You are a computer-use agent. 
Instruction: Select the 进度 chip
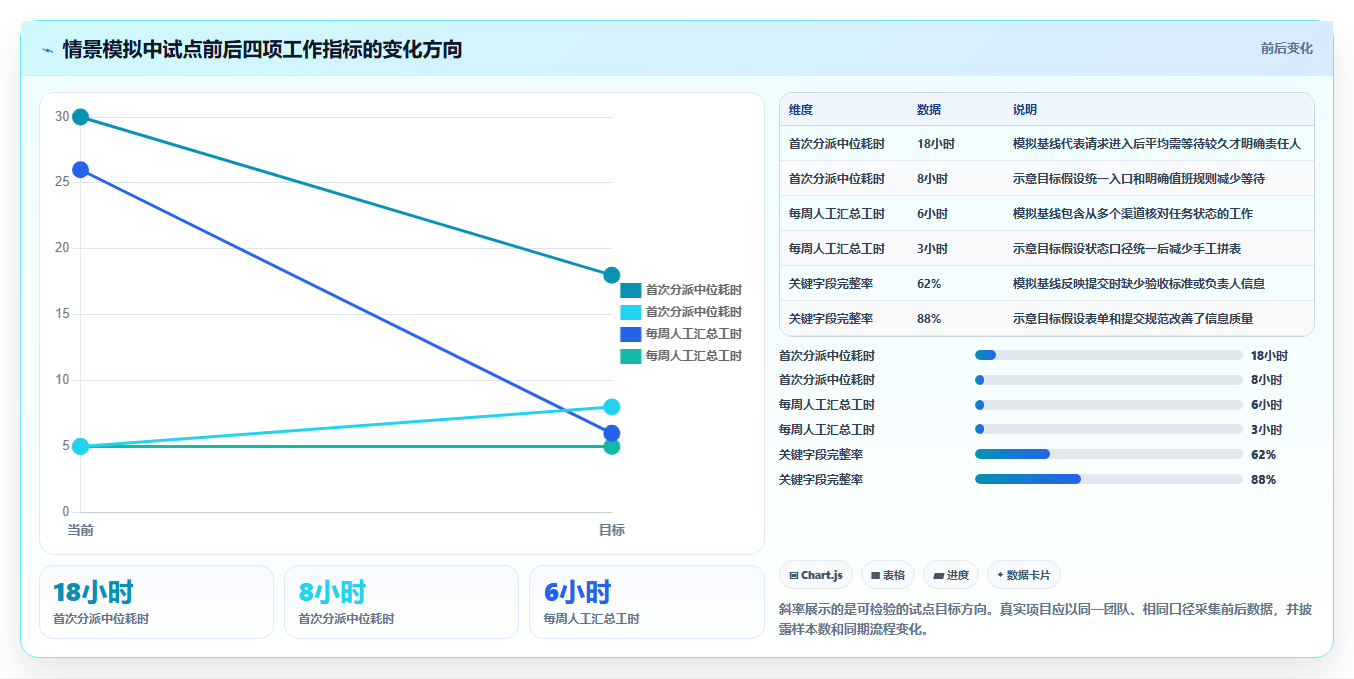(x=950, y=575)
